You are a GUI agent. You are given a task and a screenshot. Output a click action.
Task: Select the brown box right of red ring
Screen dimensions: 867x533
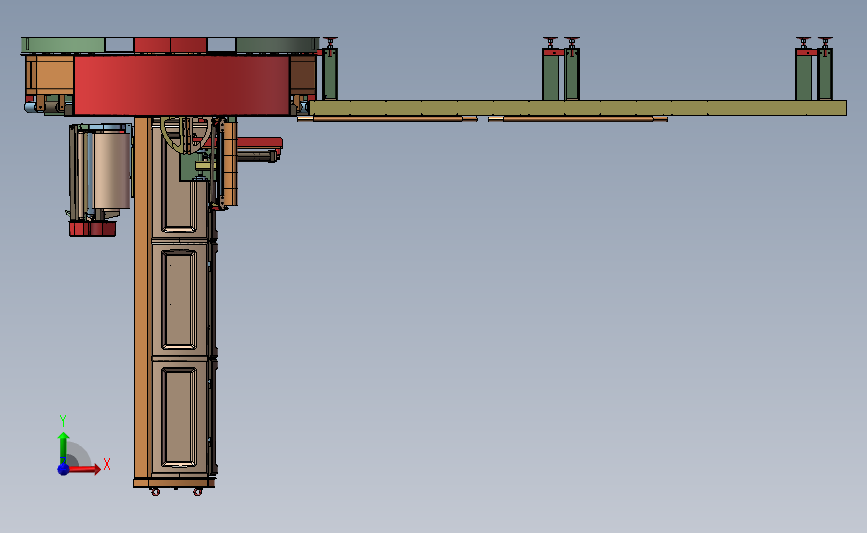(303, 75)
